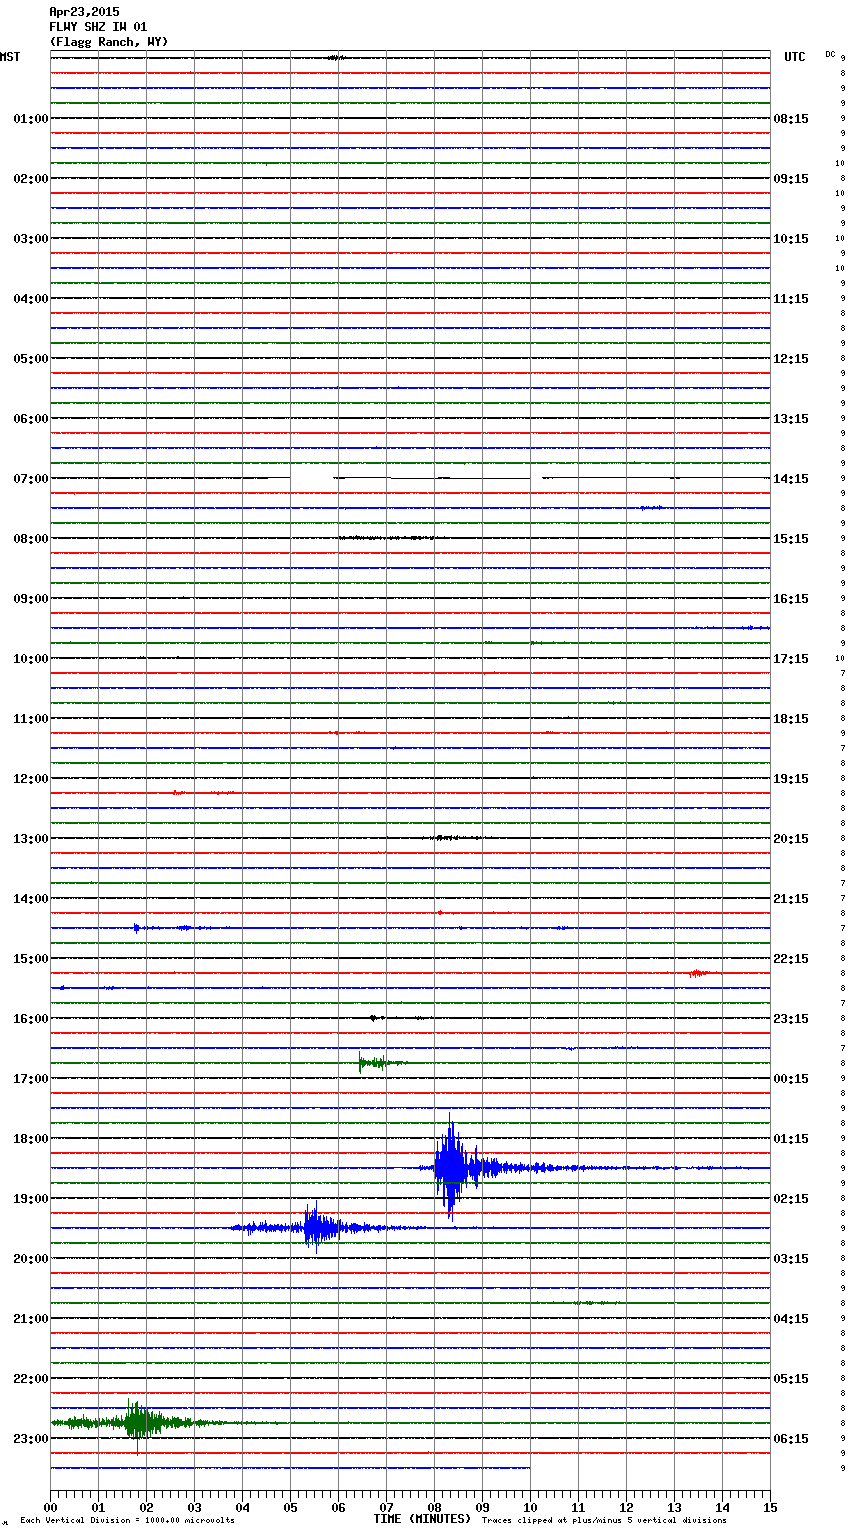Click the 10 minute axis tick label

click(530, 1507)
